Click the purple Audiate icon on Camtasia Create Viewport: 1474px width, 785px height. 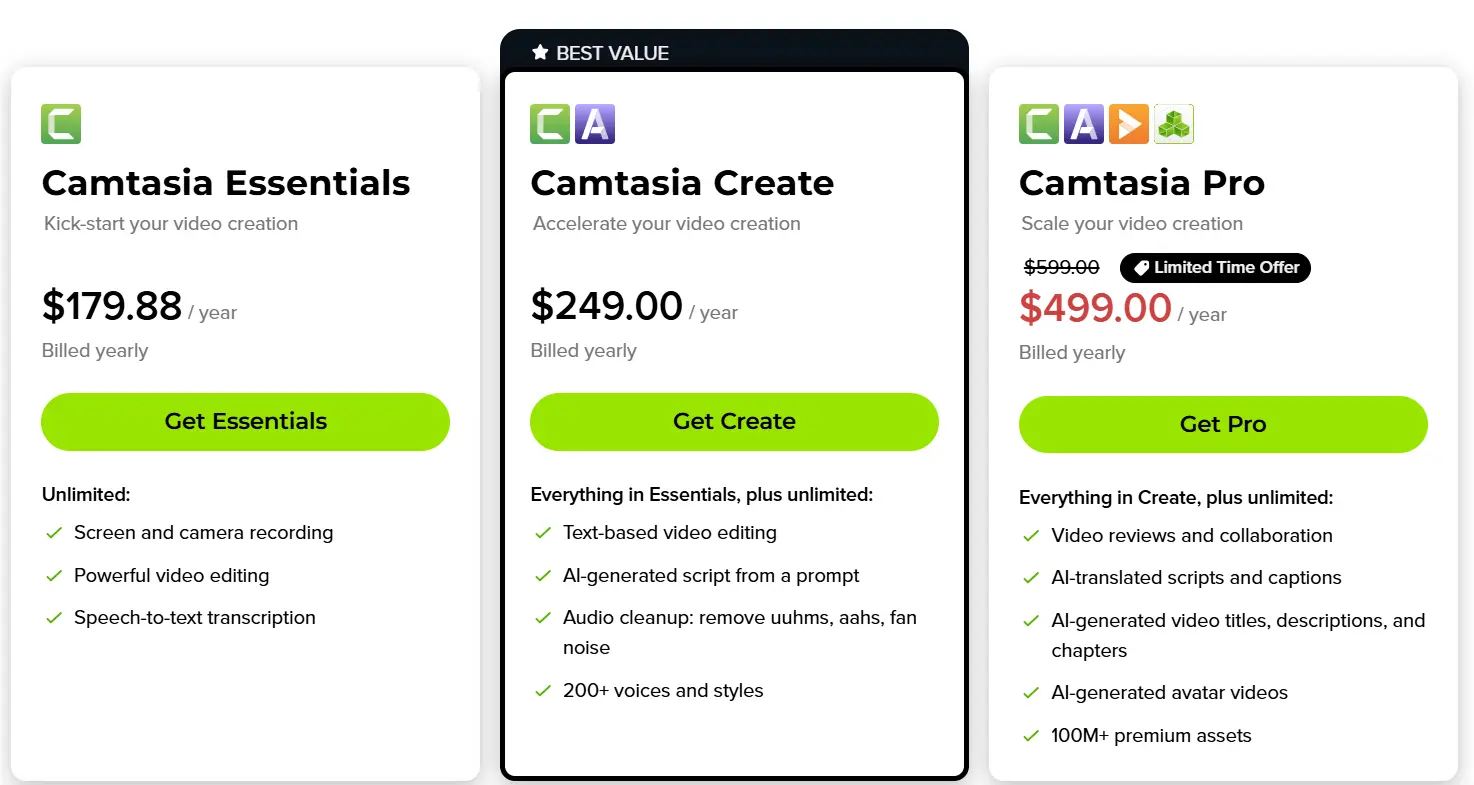point(593,123)
